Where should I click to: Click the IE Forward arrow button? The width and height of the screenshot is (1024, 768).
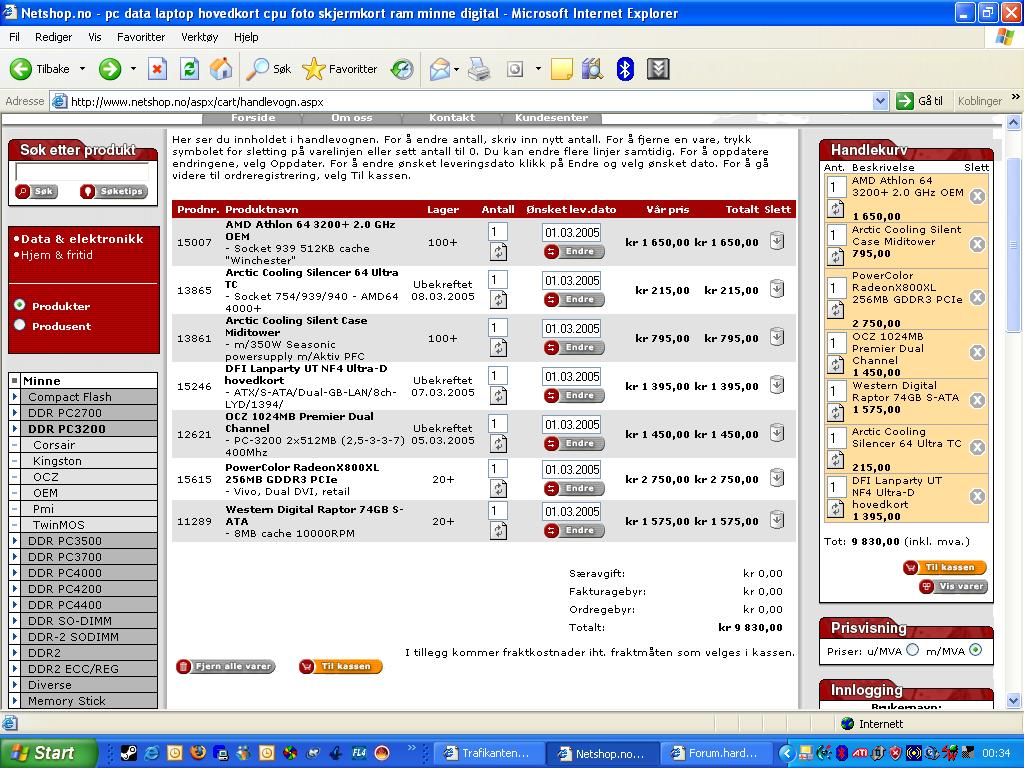110,69
